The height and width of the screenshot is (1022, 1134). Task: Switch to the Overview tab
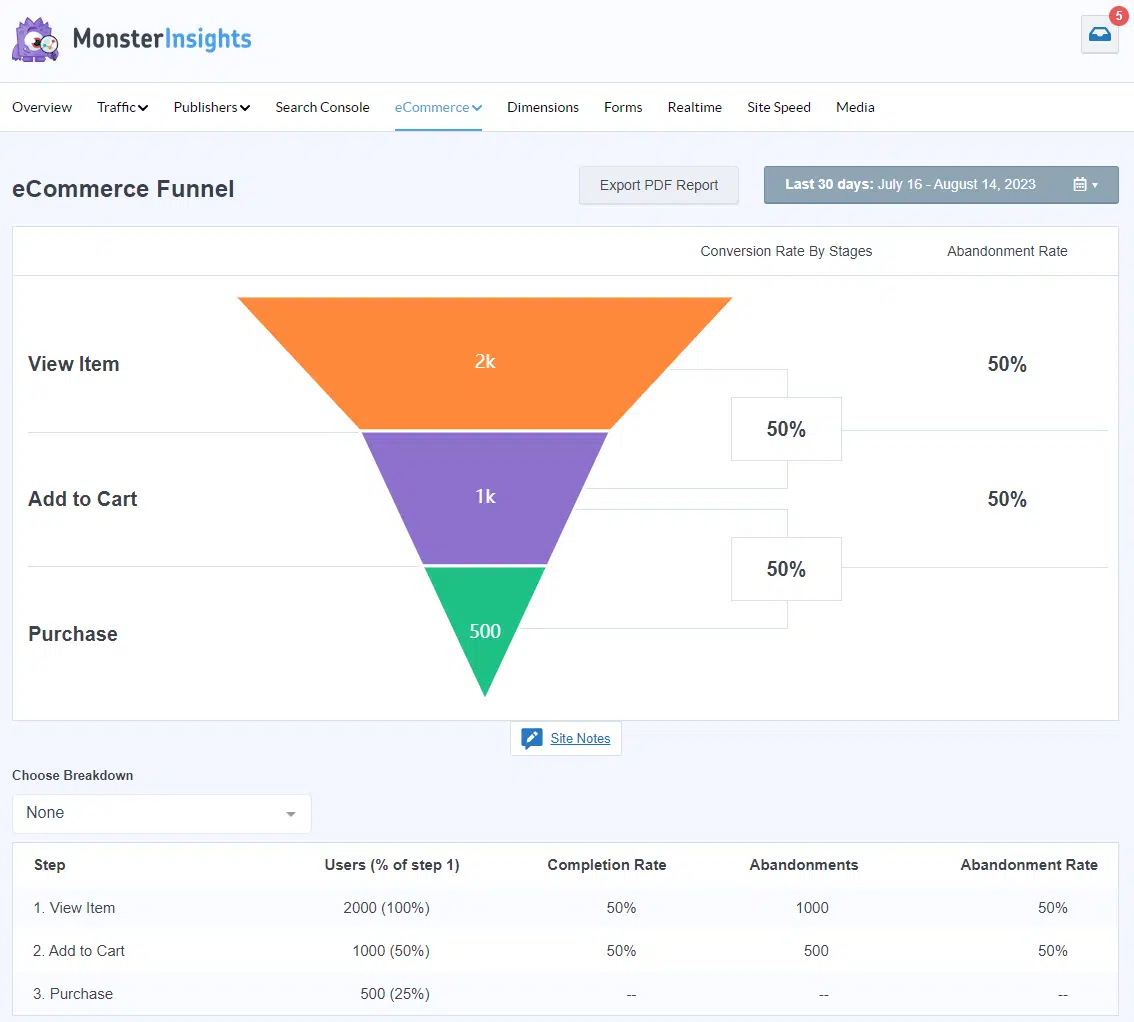[42, 107]
